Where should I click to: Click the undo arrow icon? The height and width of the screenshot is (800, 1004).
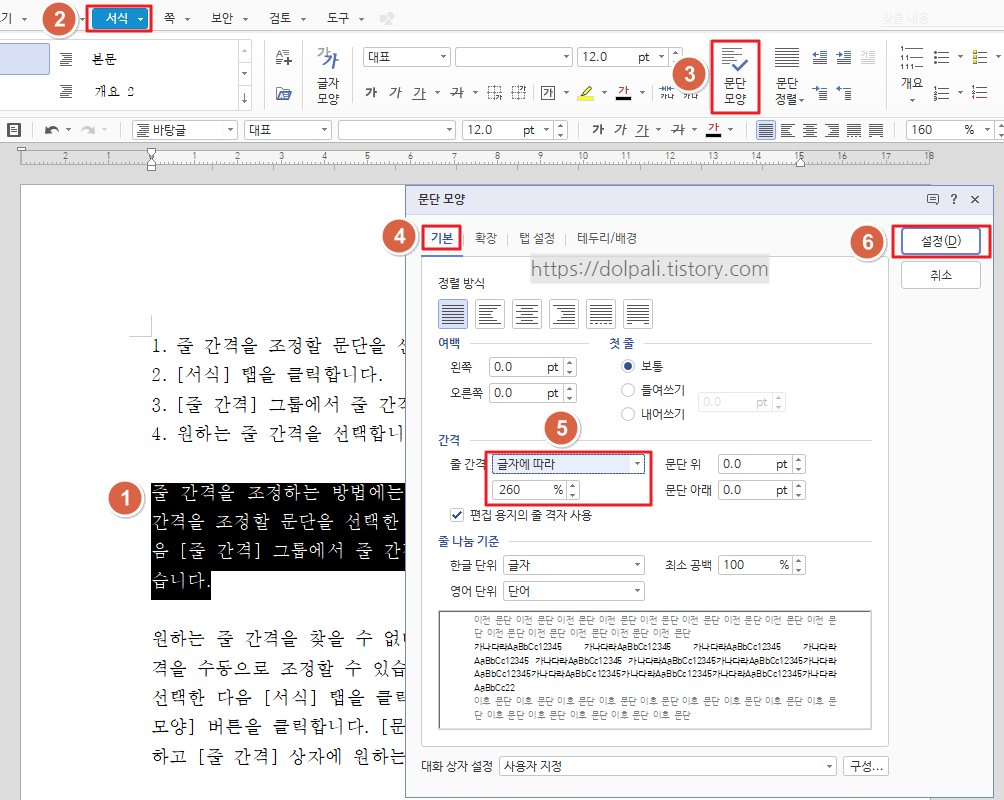click(51, 130)
